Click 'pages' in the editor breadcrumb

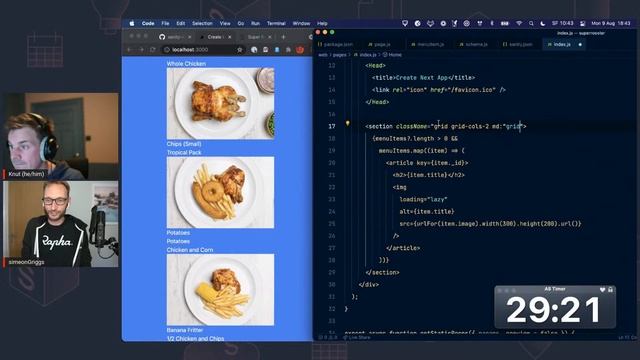pos(340,55)
